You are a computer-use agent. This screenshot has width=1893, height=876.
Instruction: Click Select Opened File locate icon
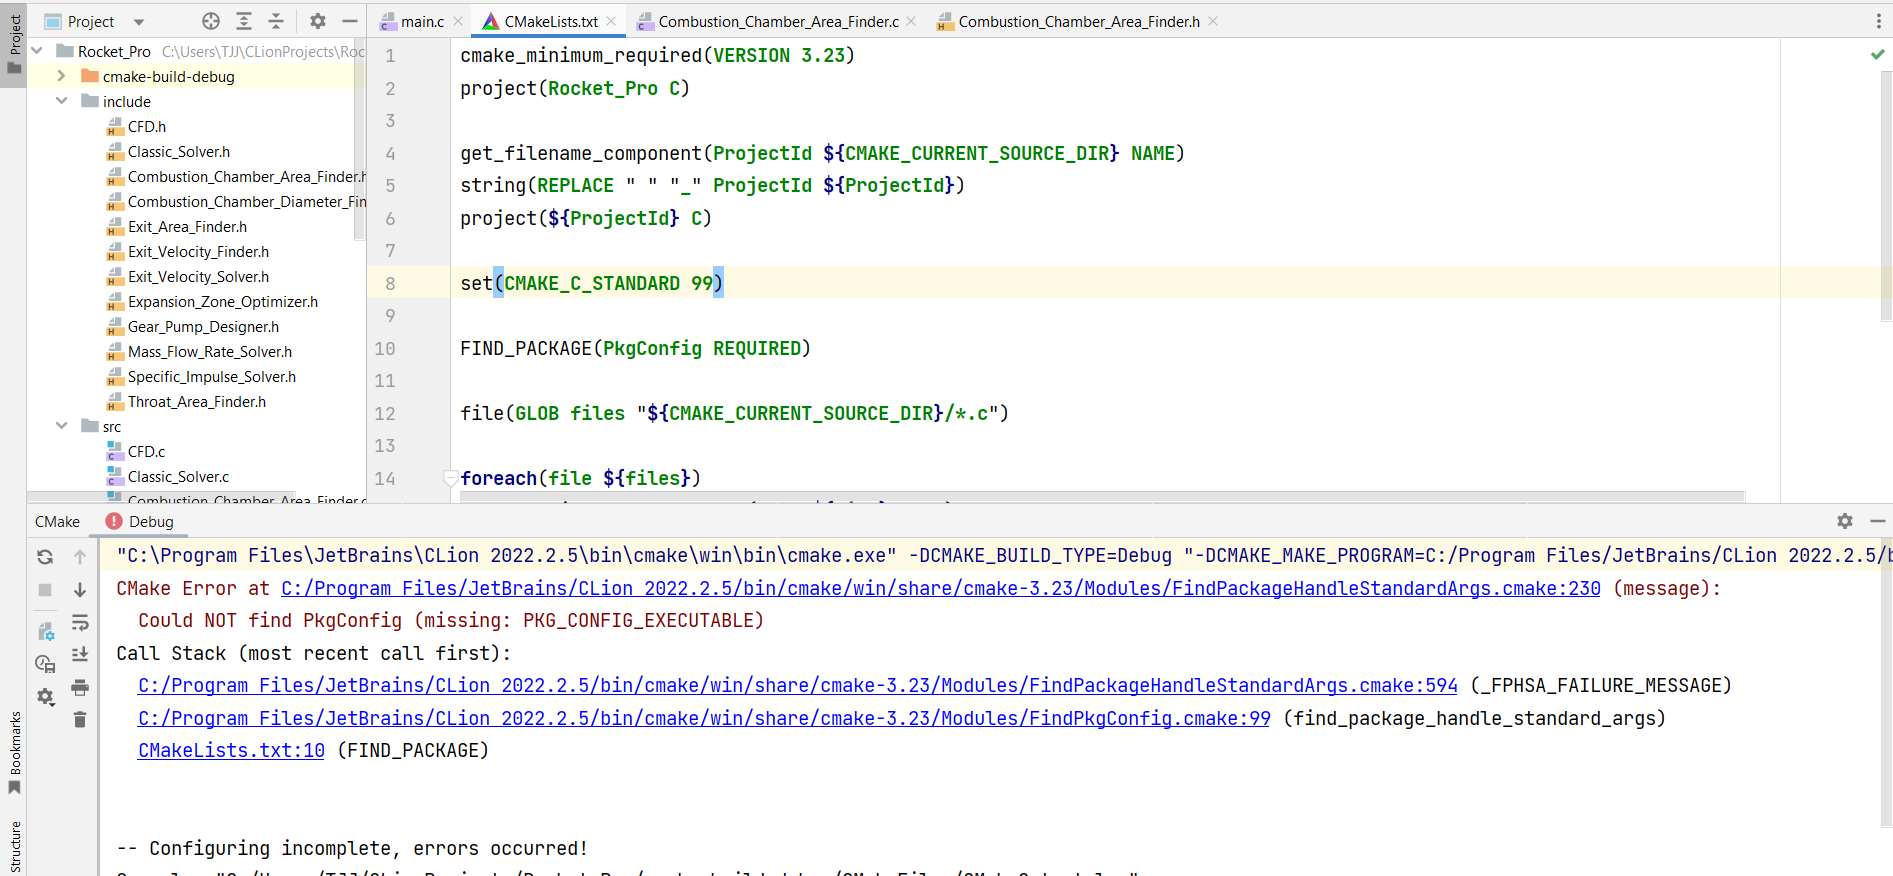click(x=210, y=21)
